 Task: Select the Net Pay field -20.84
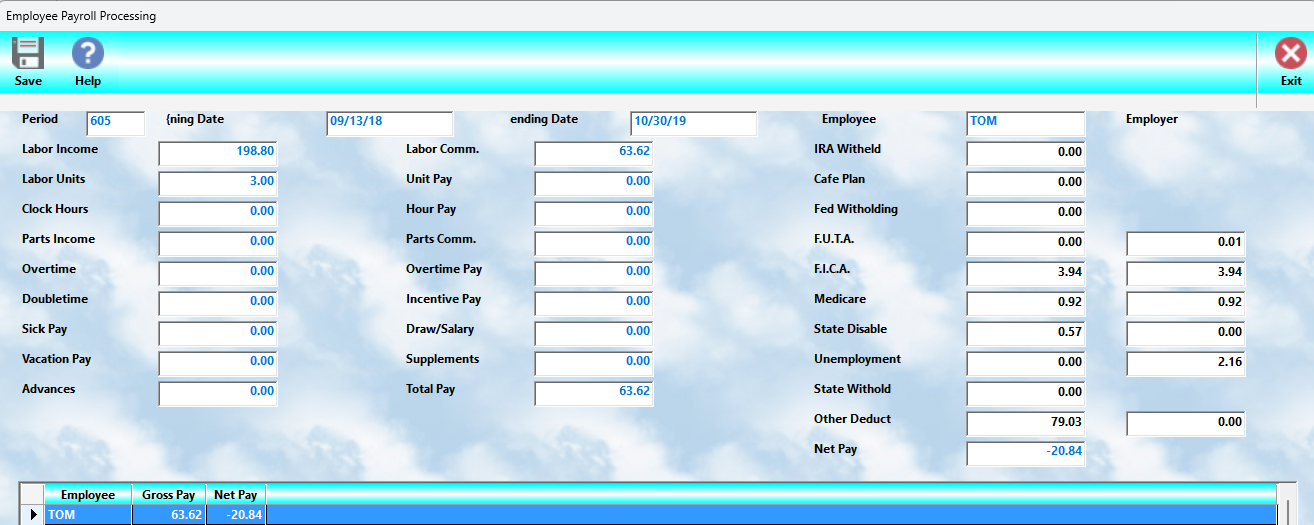pos(1026,454)
